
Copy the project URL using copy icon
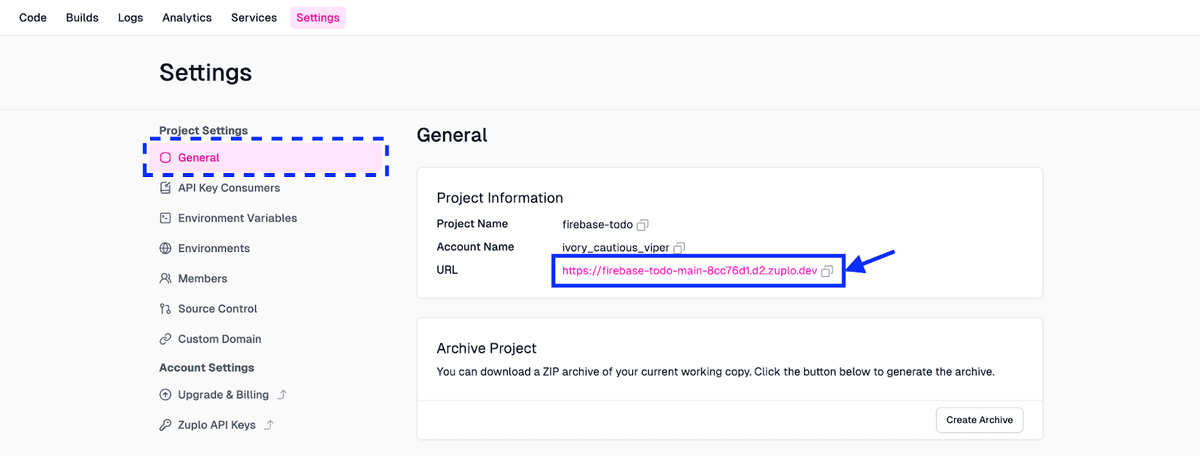pyautogui.click(x=827, y=272)
